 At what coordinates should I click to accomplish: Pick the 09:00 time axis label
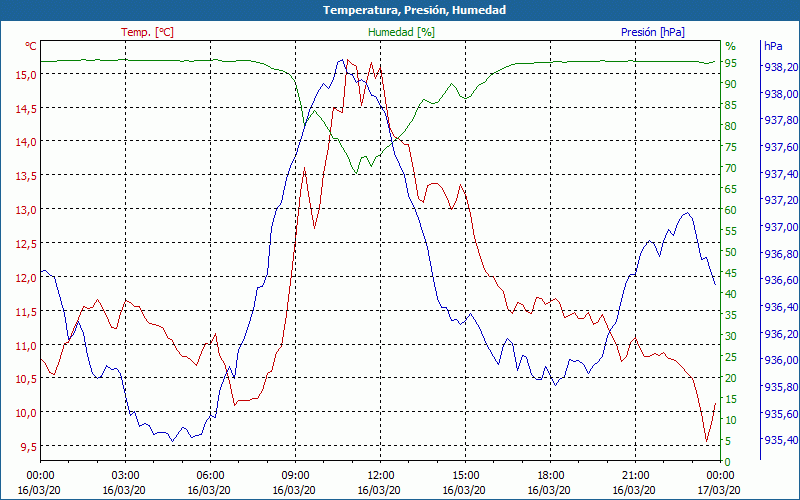tap(295, 475)
